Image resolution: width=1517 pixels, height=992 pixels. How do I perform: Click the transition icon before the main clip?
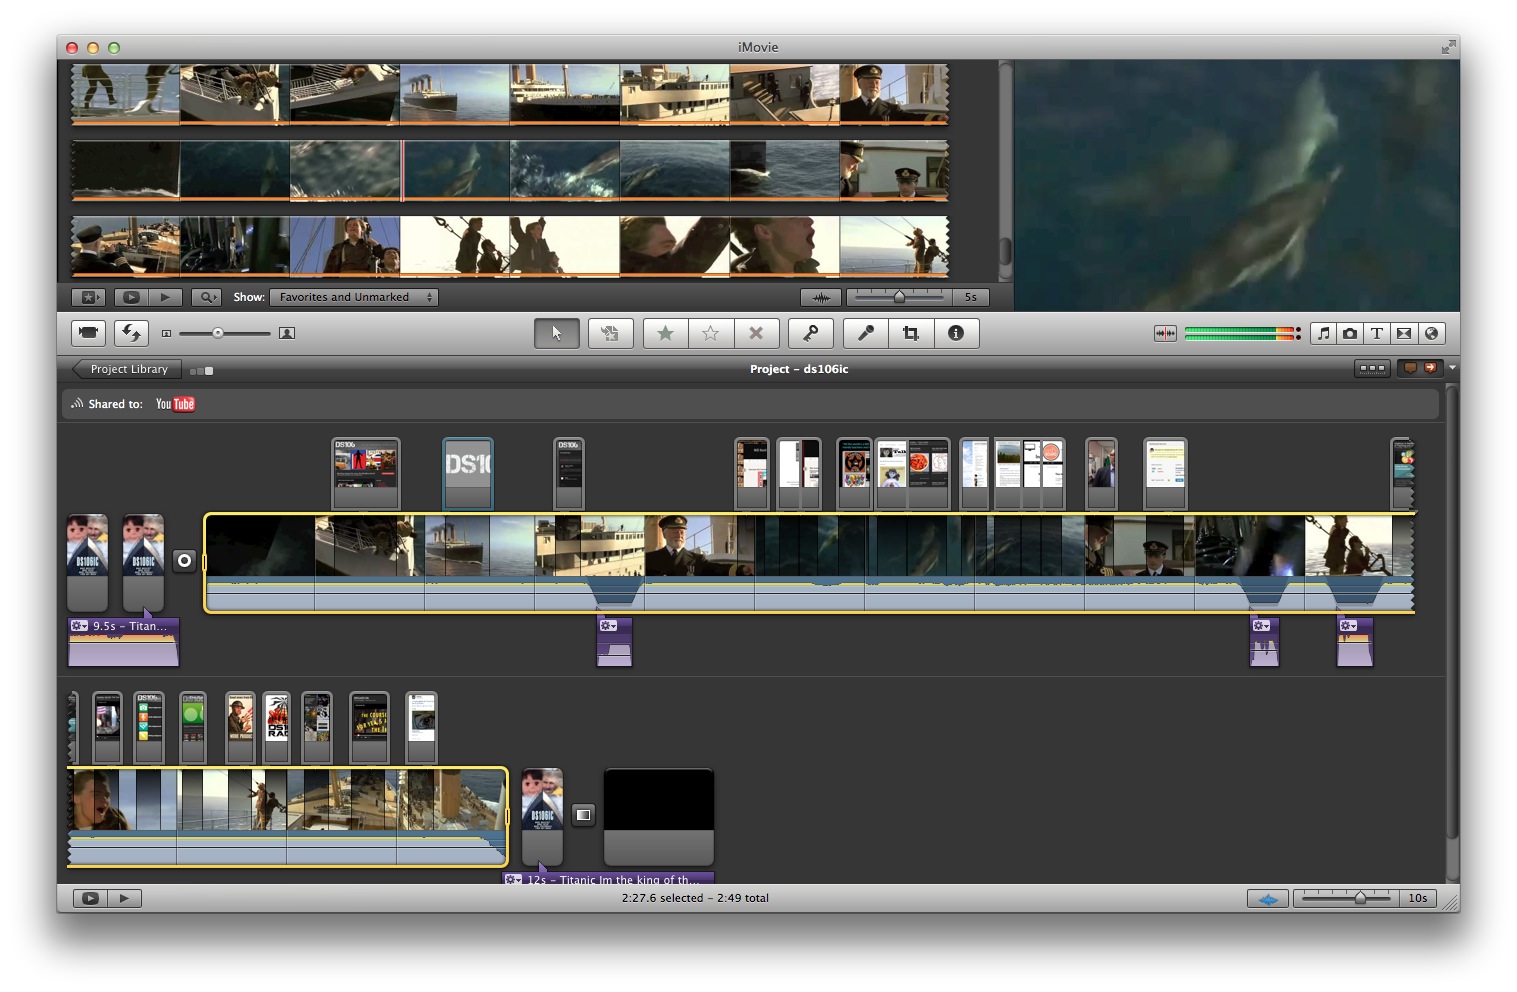click(x=184, y=561)
